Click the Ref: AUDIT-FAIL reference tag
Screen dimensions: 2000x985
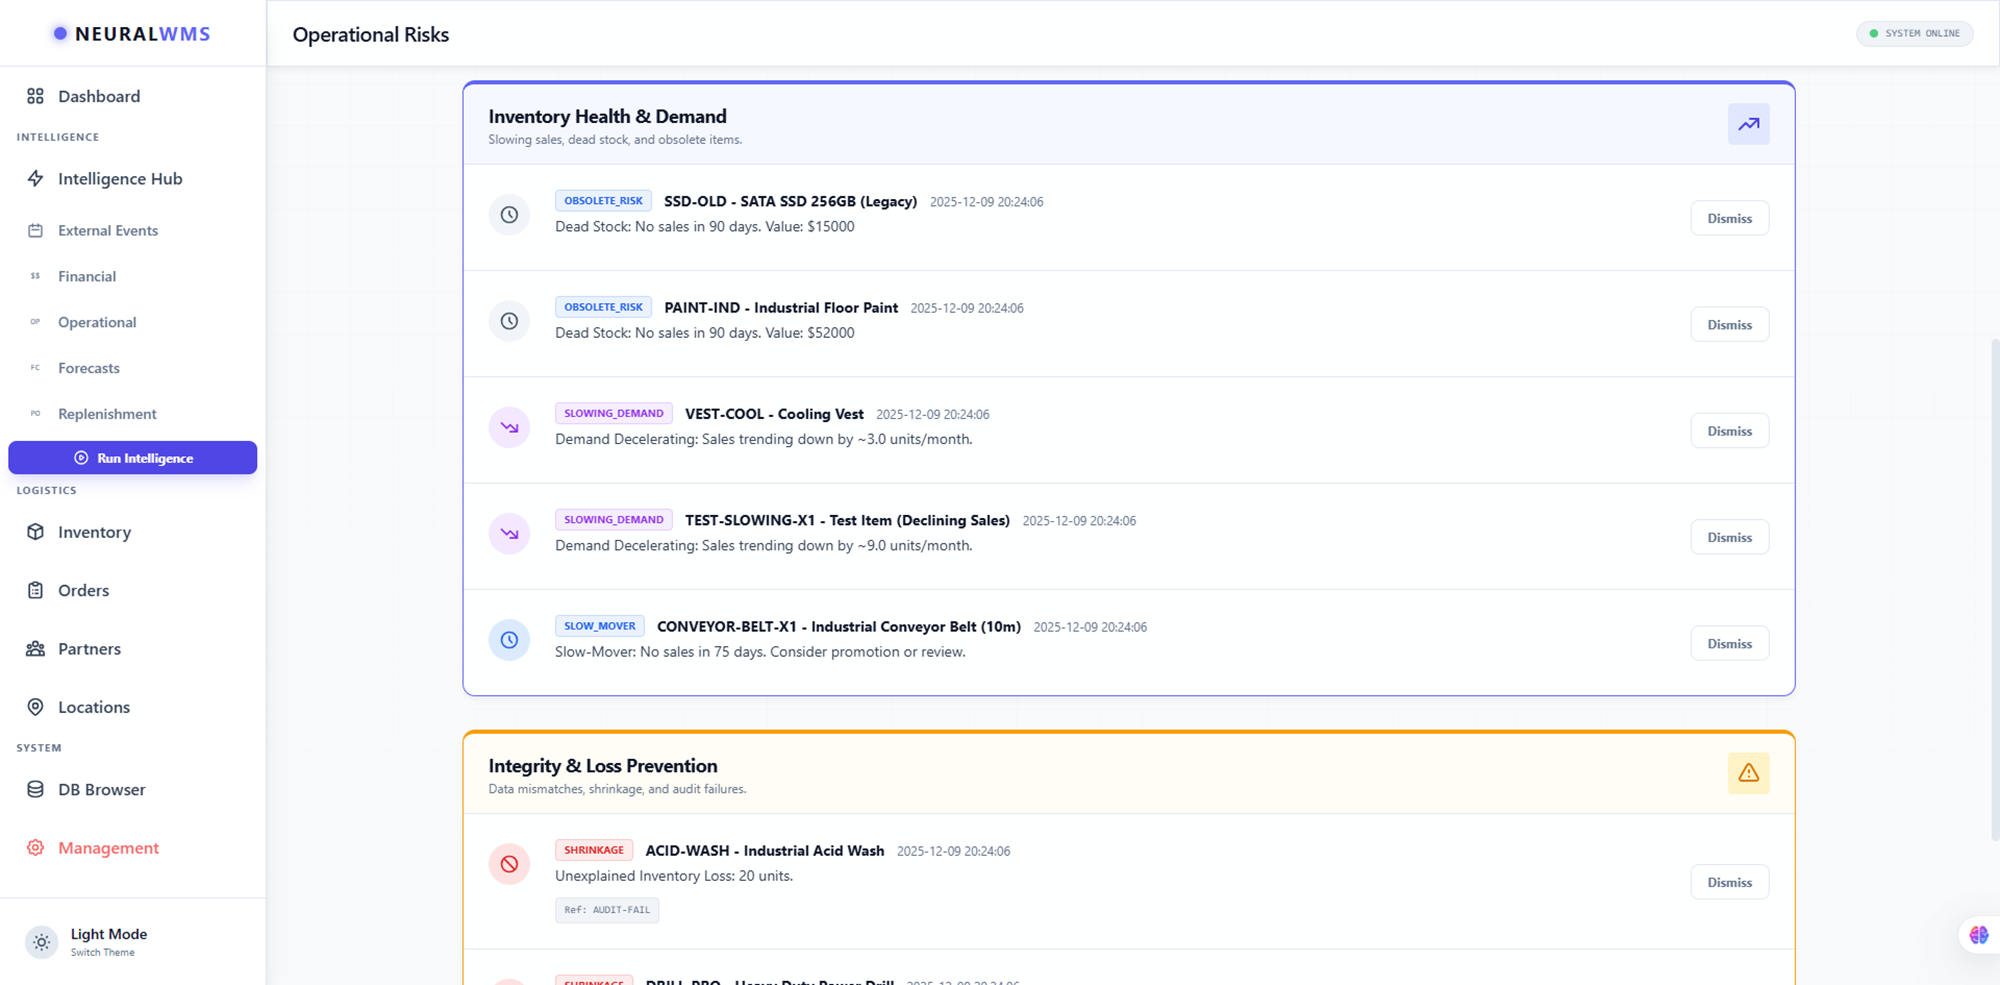tap(607, 910)
